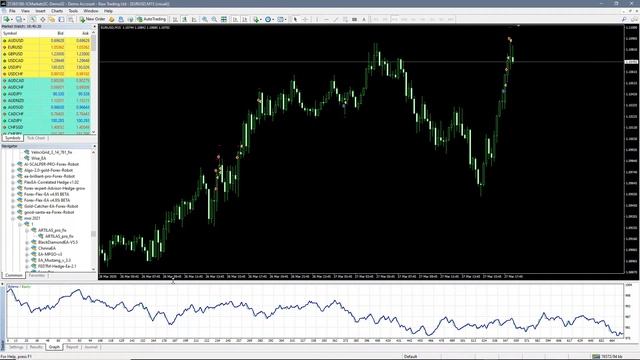Open the Insert menu
Image resolution: width=640 pixels, height=360 pixels.
click(x=40, y=11)
